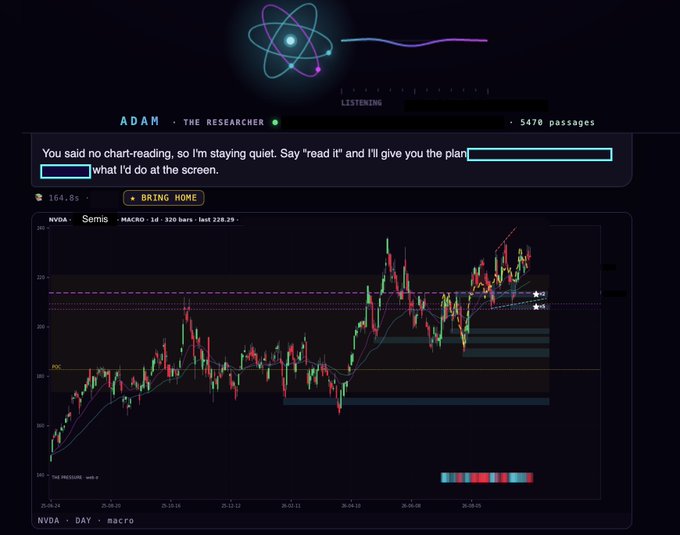This screenshot has height=535, width=680.
Task: Click the 160 price level on y-axis
Action: click(x=41, y=426)
